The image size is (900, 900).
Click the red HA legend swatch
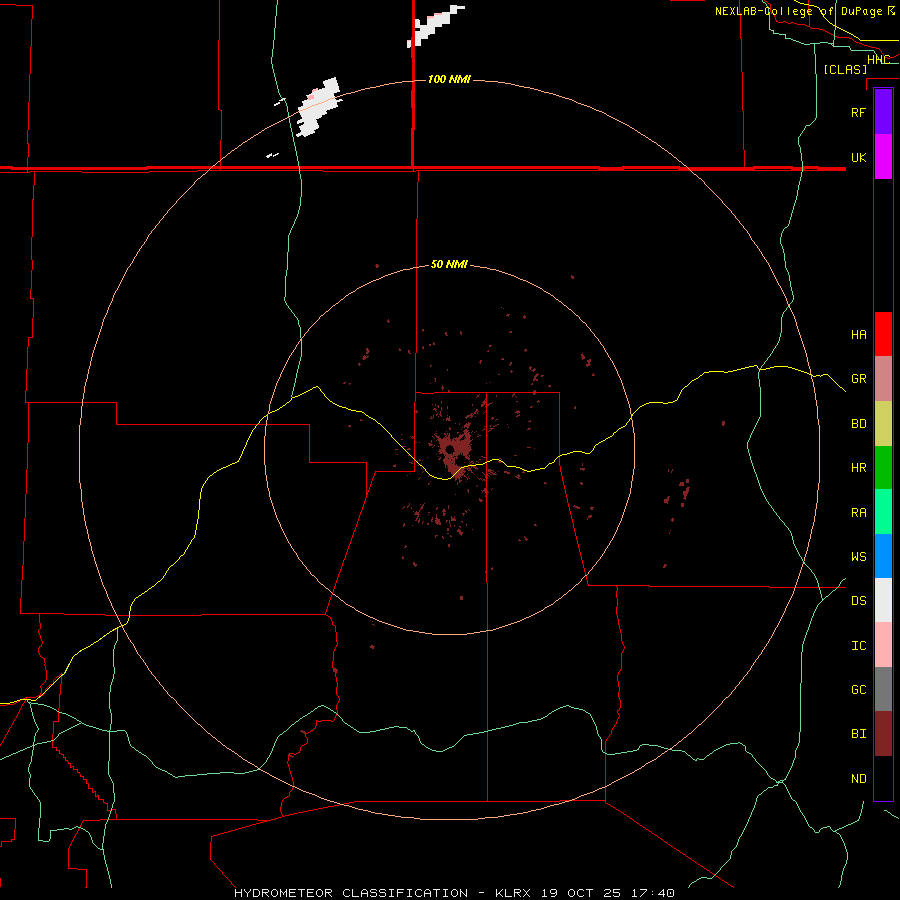tap(883, 334)
